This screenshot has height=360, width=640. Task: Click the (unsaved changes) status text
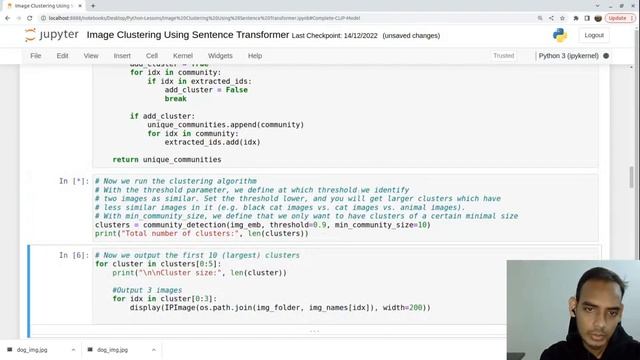coord(411,36)
